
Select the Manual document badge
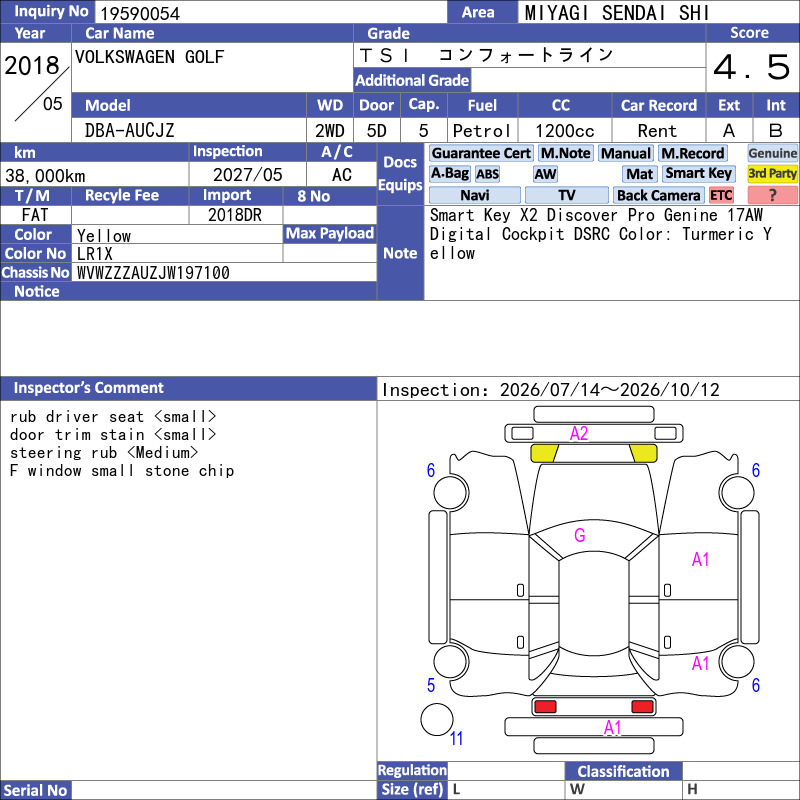tap(626, 153)
